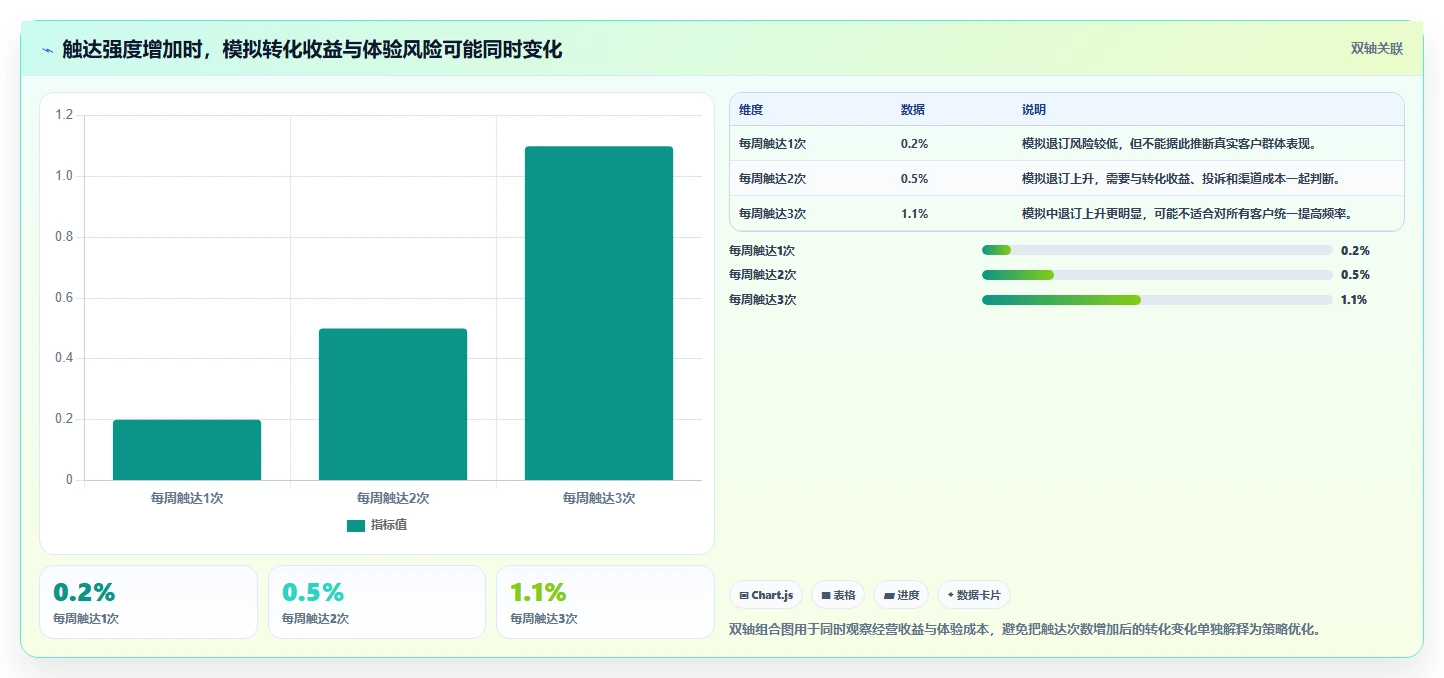Select the 表格 tag
The height and width of the screenshot is (678, 1444).
click(x=838, y=595)
